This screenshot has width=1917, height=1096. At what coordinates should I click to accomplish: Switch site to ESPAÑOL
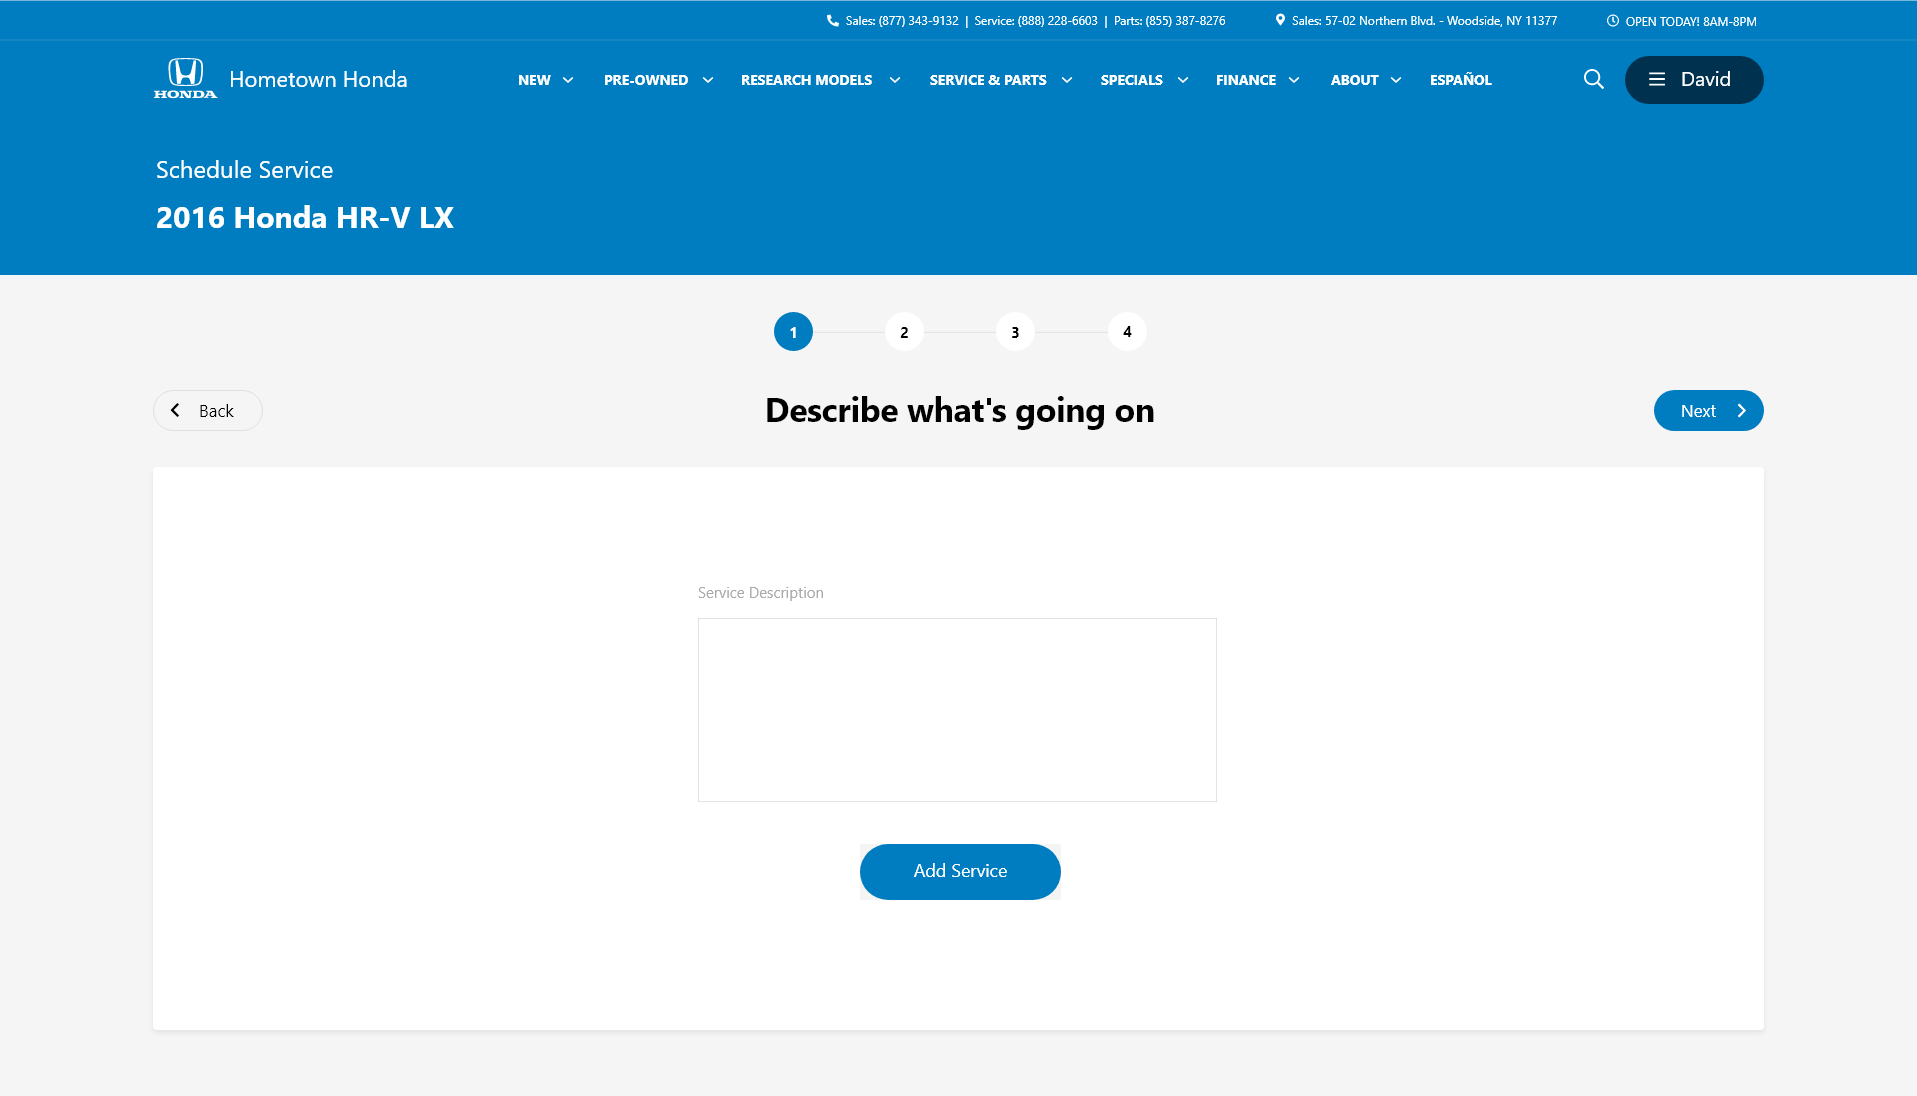(1460, 80)
